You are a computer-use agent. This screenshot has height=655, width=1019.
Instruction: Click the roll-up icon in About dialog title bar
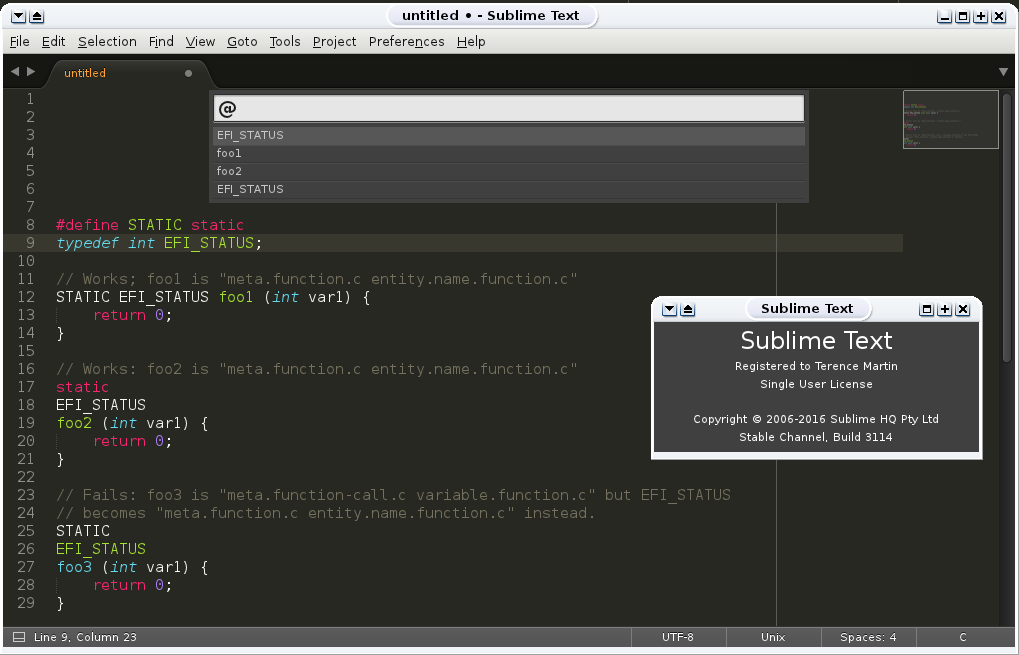pyautogui.click(x=688, y=309)
